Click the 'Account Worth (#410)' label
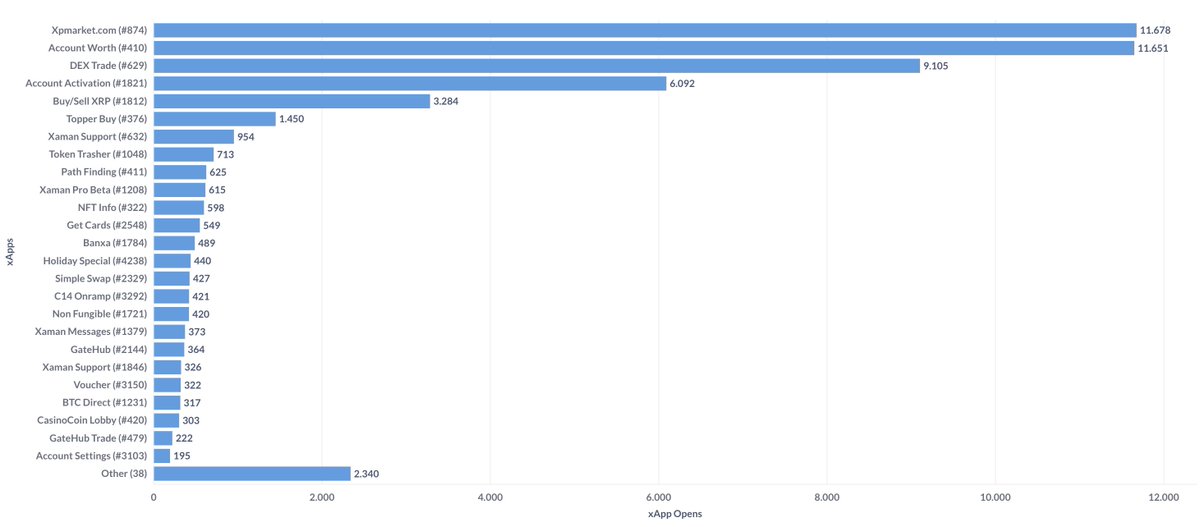 [x=98, y=48]
